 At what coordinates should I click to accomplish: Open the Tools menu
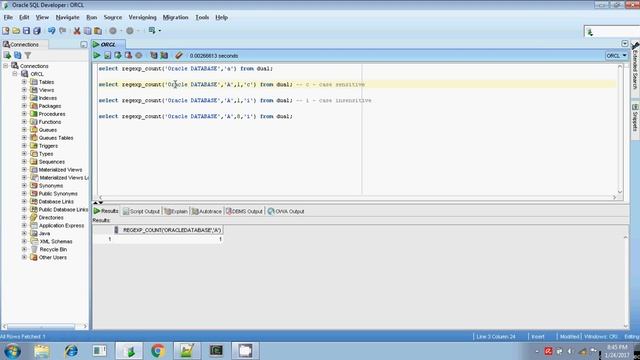point(202,18)
